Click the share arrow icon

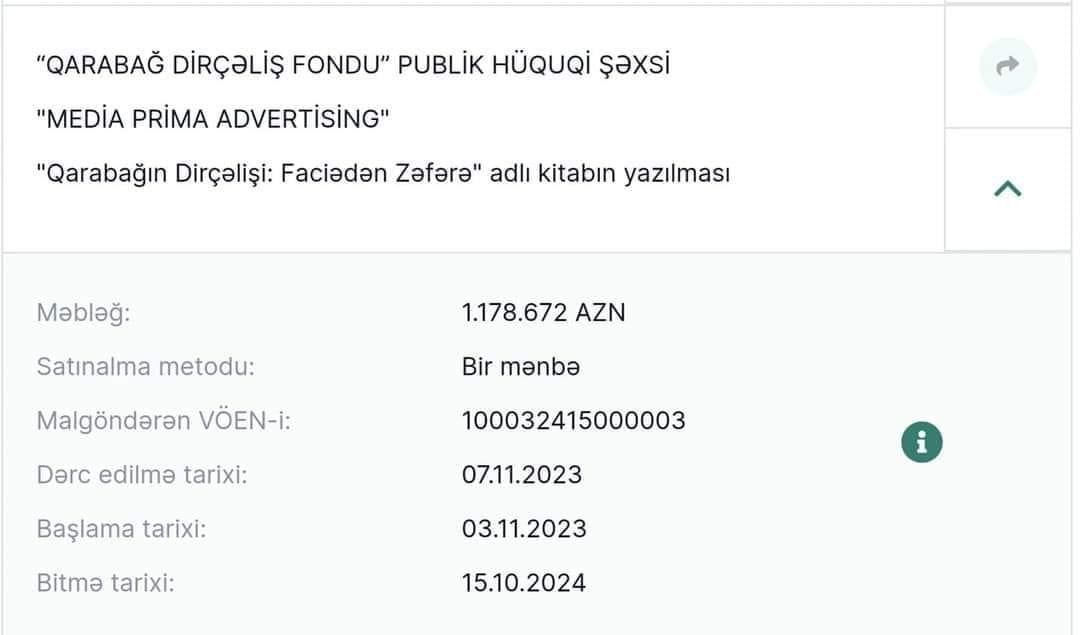pyautogui.click(x=1007, y=67)
